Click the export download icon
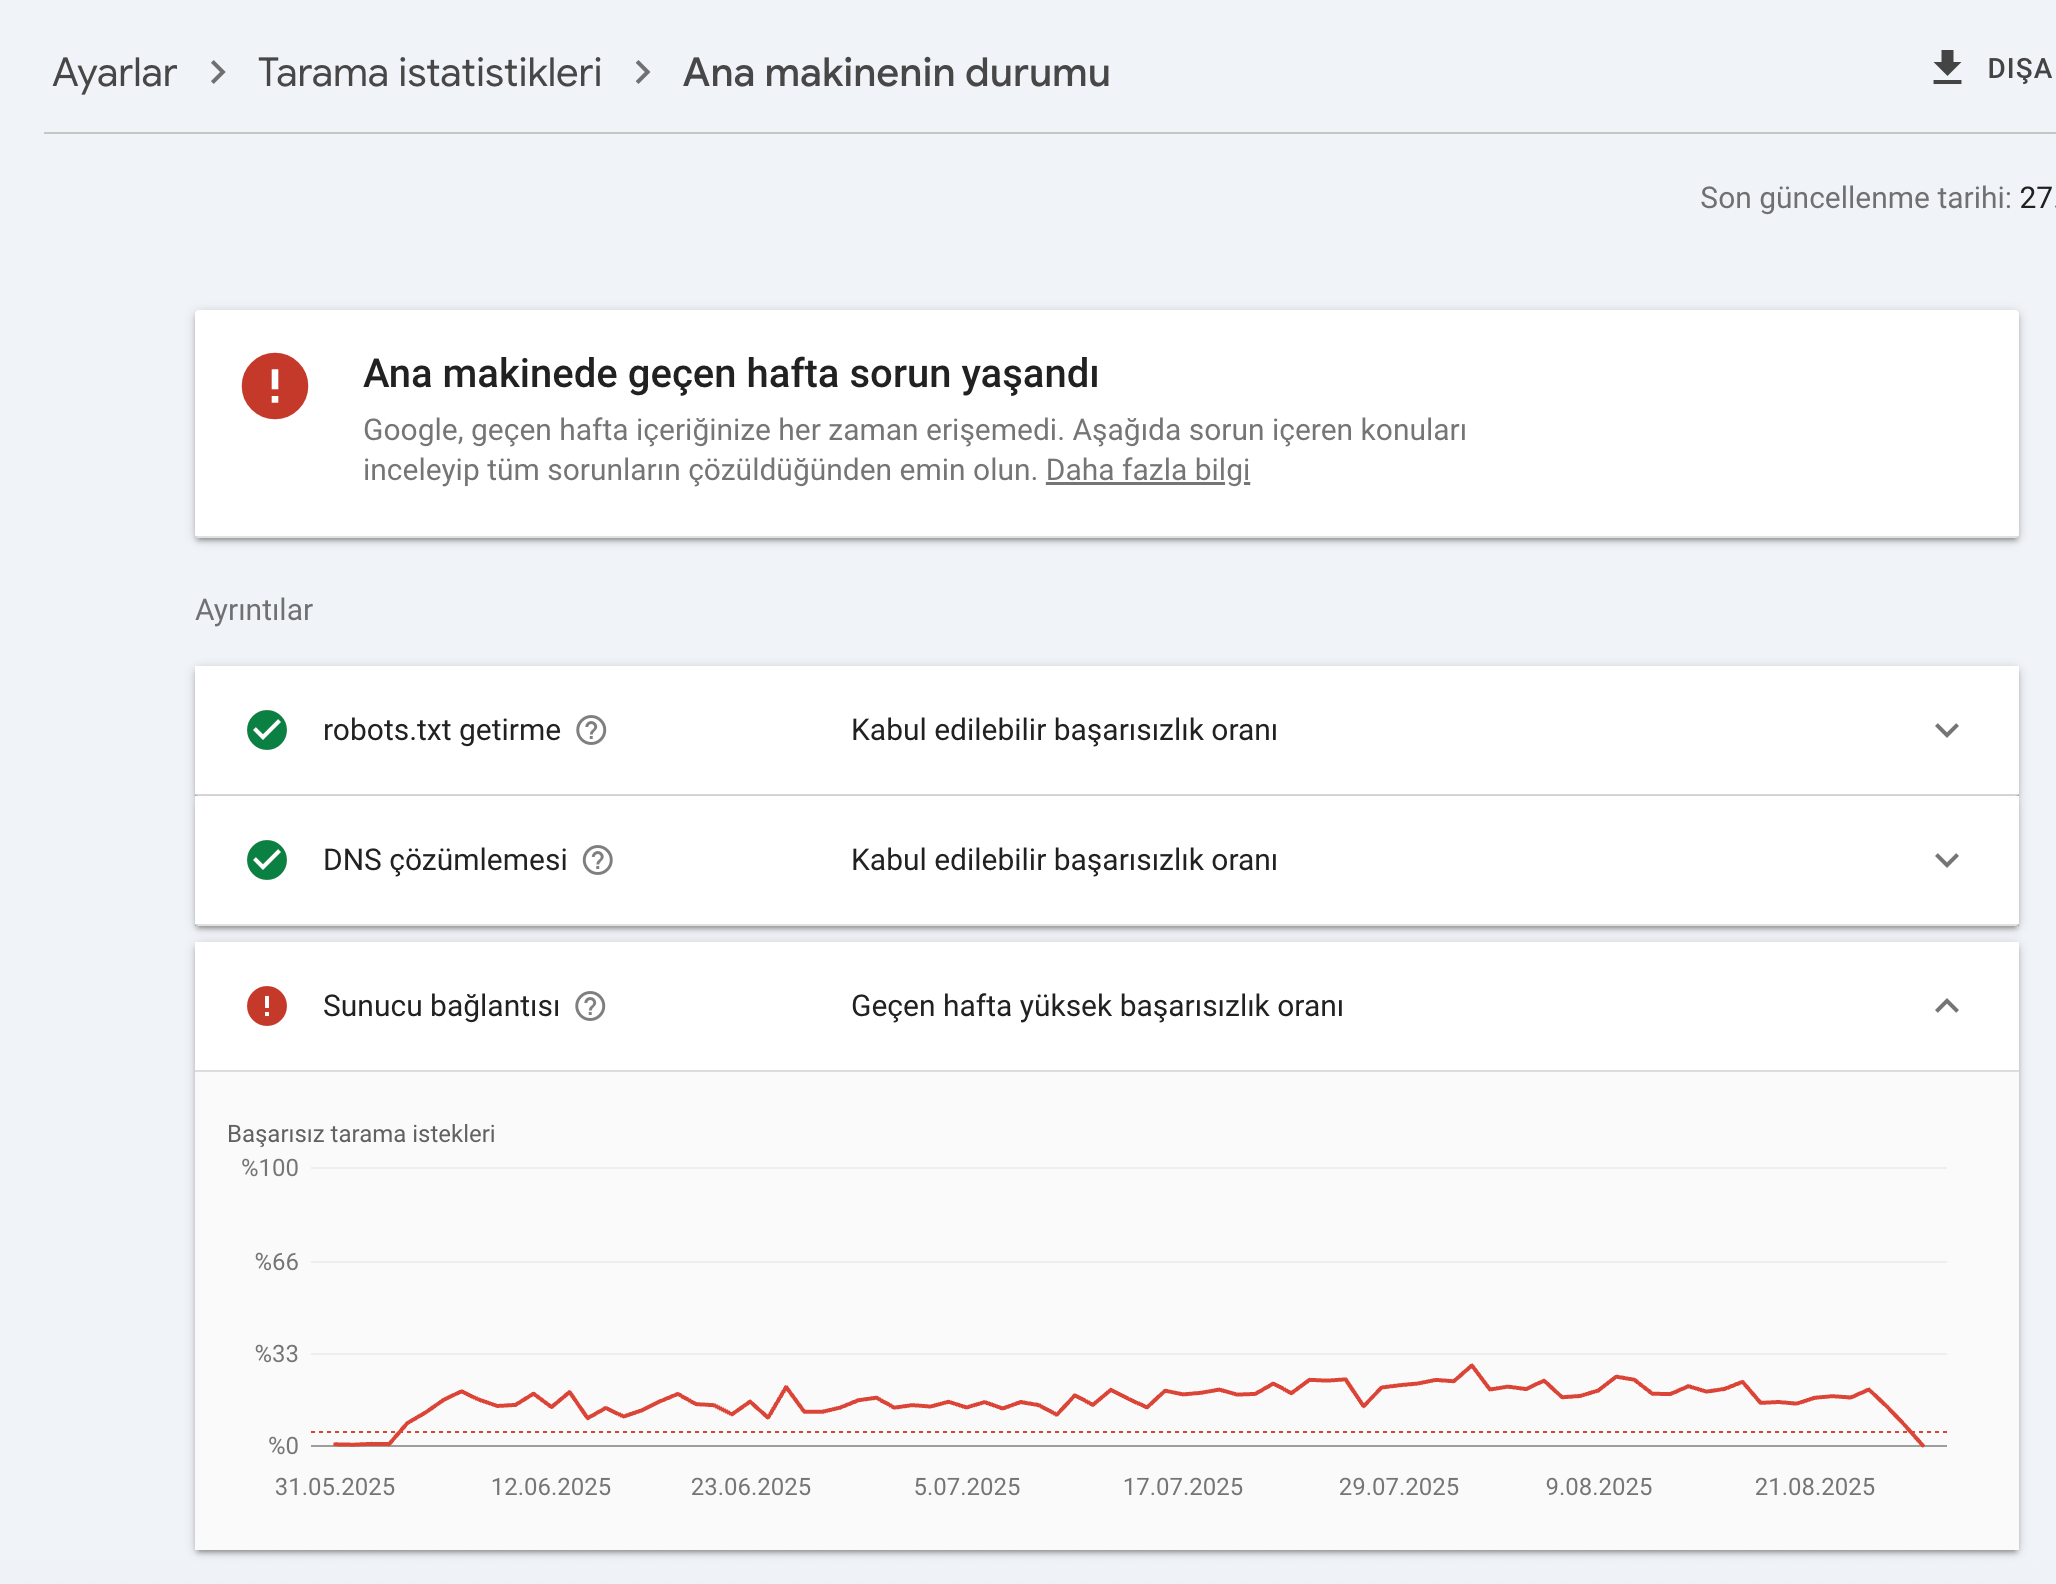This screenshot has width=2056, height=1584. tap(1947, 68)
